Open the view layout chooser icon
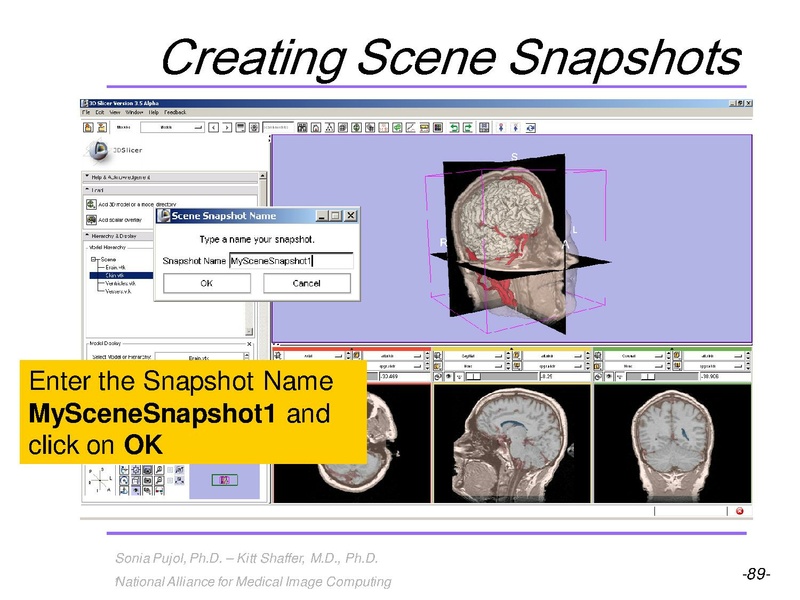Image resolution: width=800 pixels, height=600 pixels. tap(484, 127)
